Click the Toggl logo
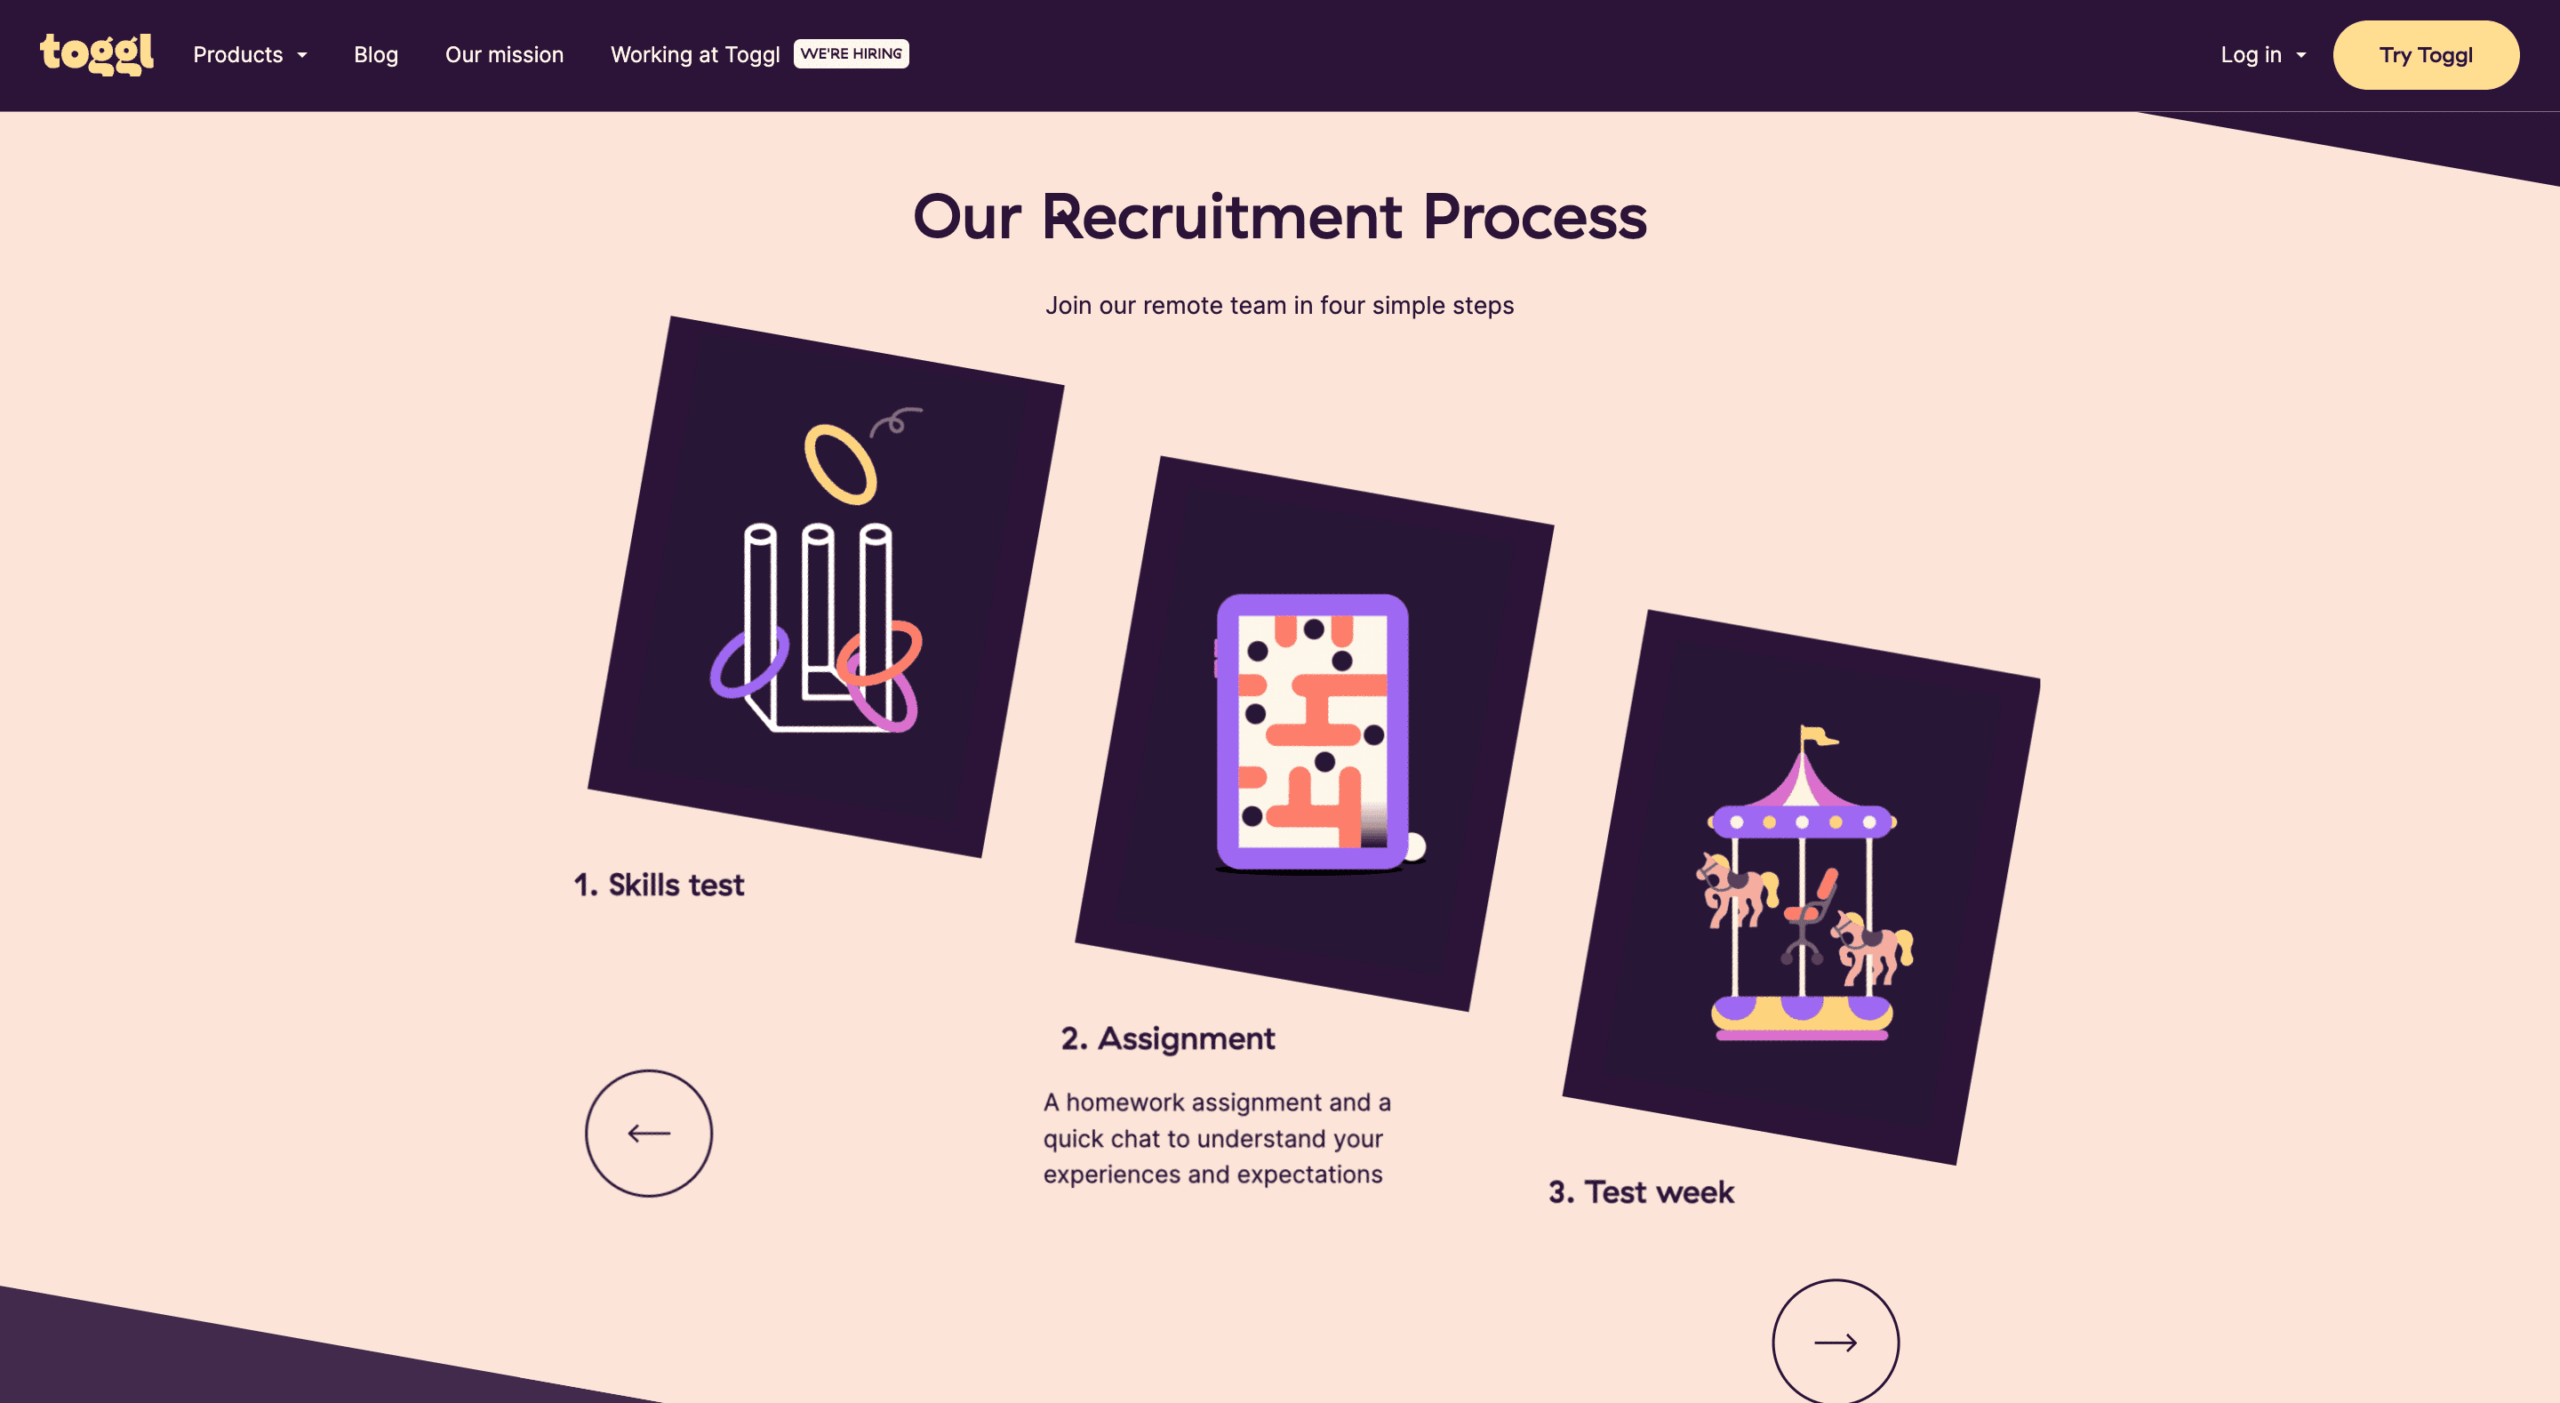The height and width of the screenshot is (1403, 2560). point(97,54)
